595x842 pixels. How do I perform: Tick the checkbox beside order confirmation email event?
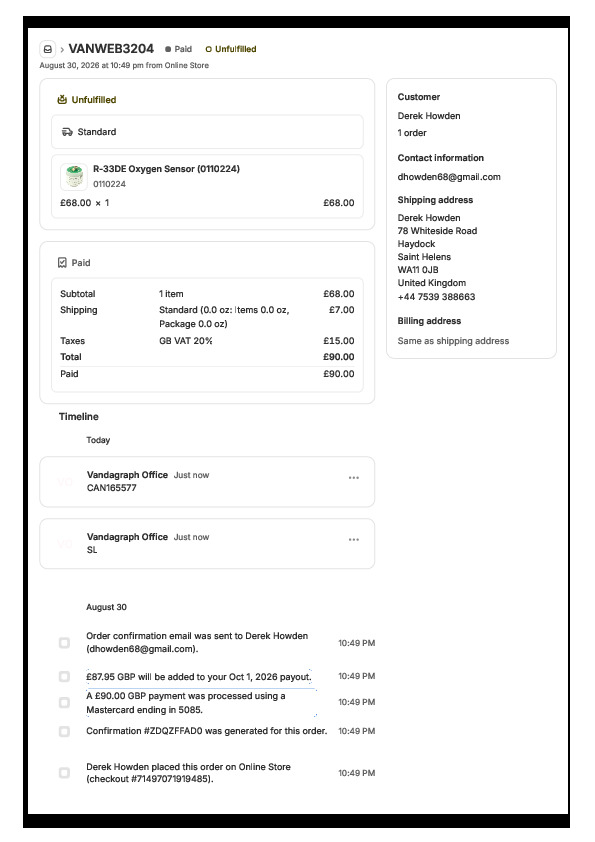[64, 642]
